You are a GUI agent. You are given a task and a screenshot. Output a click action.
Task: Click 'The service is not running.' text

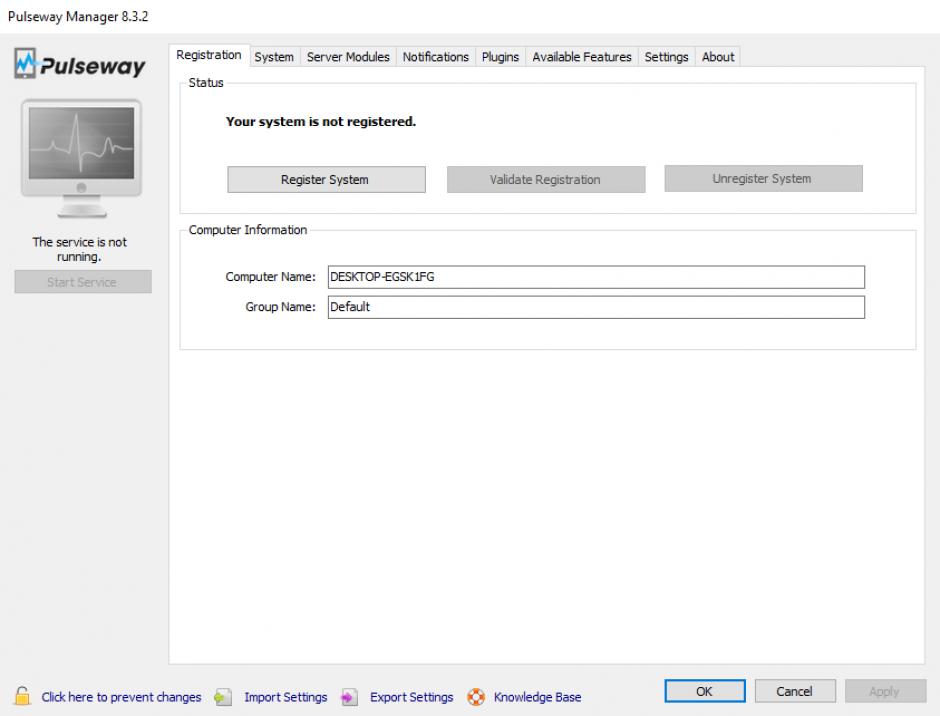[x=80, y=249]
